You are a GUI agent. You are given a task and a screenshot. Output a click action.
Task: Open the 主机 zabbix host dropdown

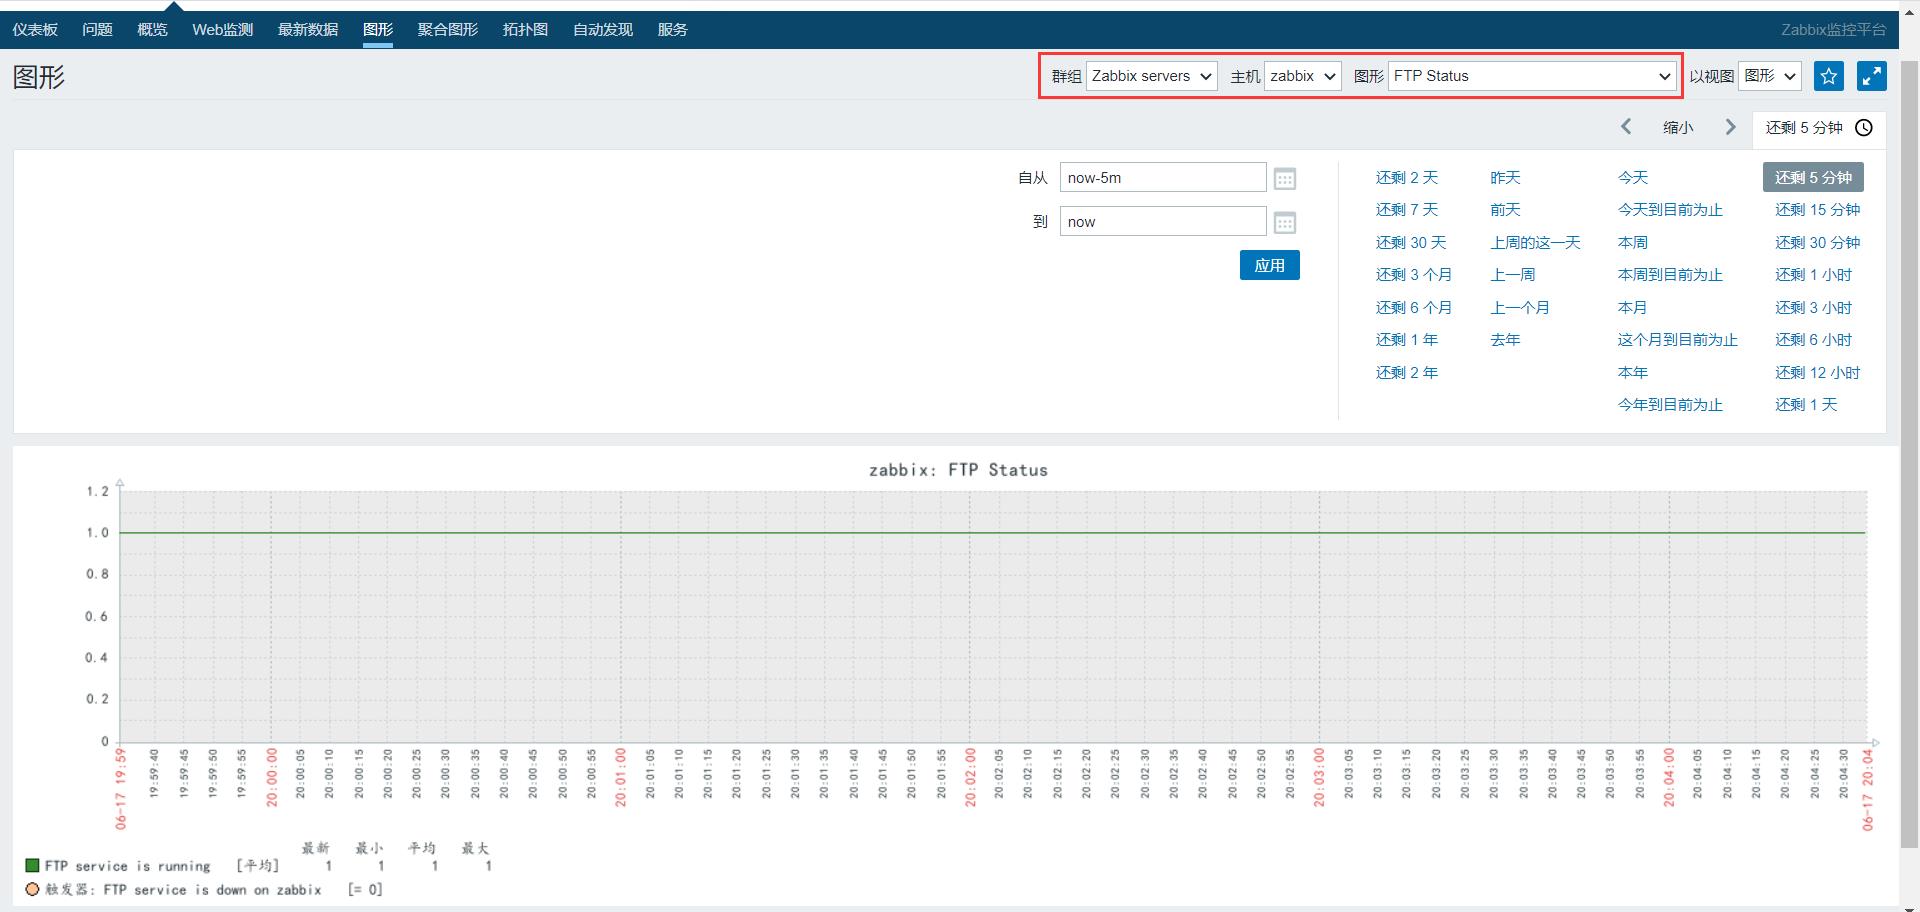click(1303, 76)
